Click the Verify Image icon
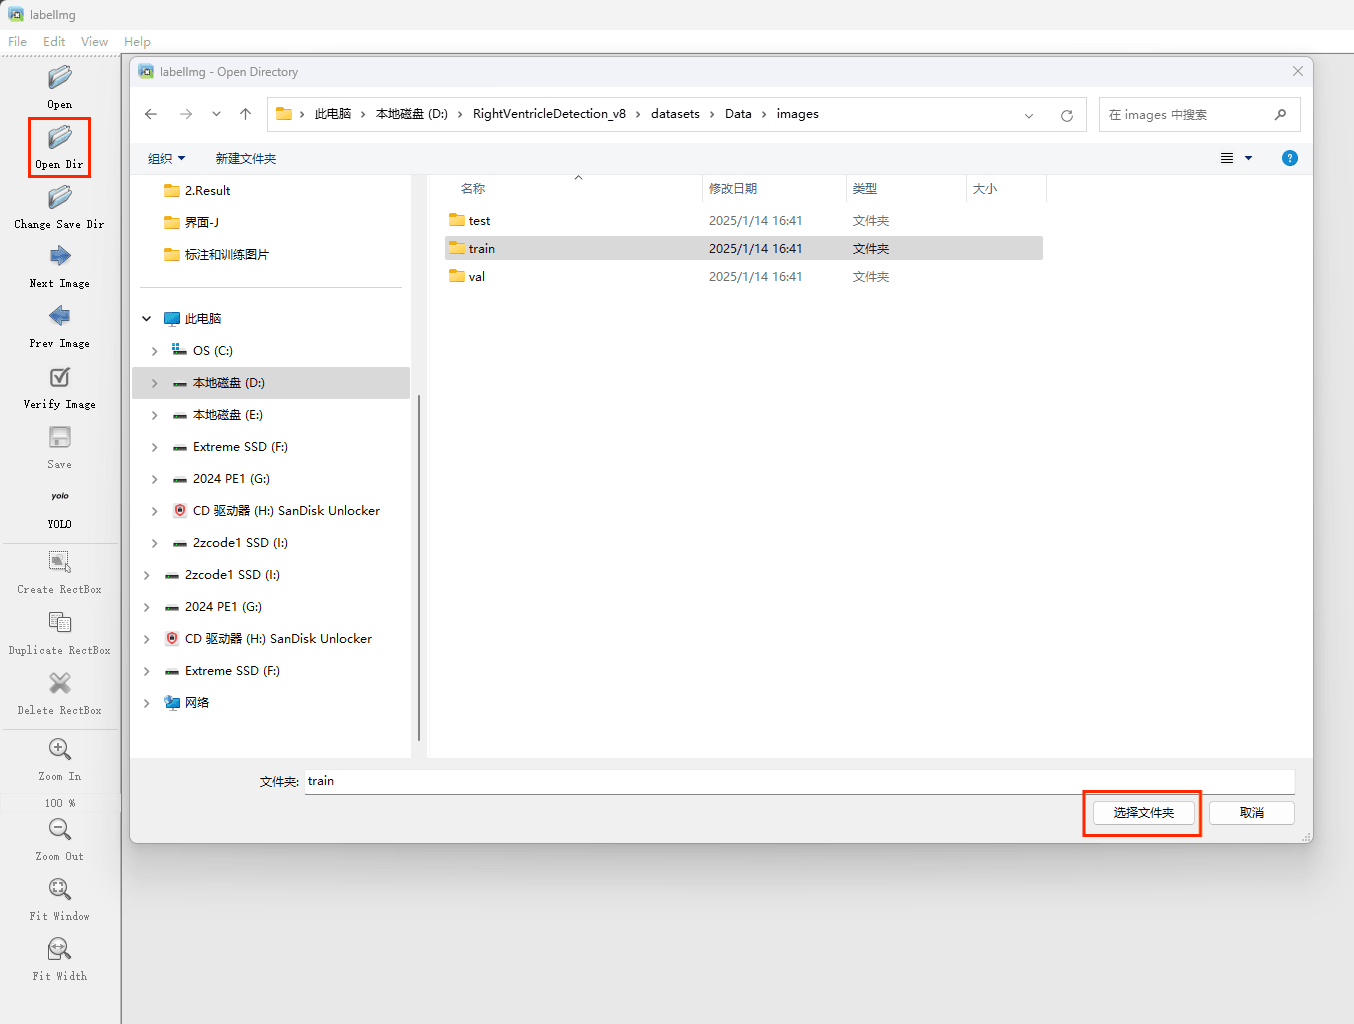1354x1024 pixels. 60,378
